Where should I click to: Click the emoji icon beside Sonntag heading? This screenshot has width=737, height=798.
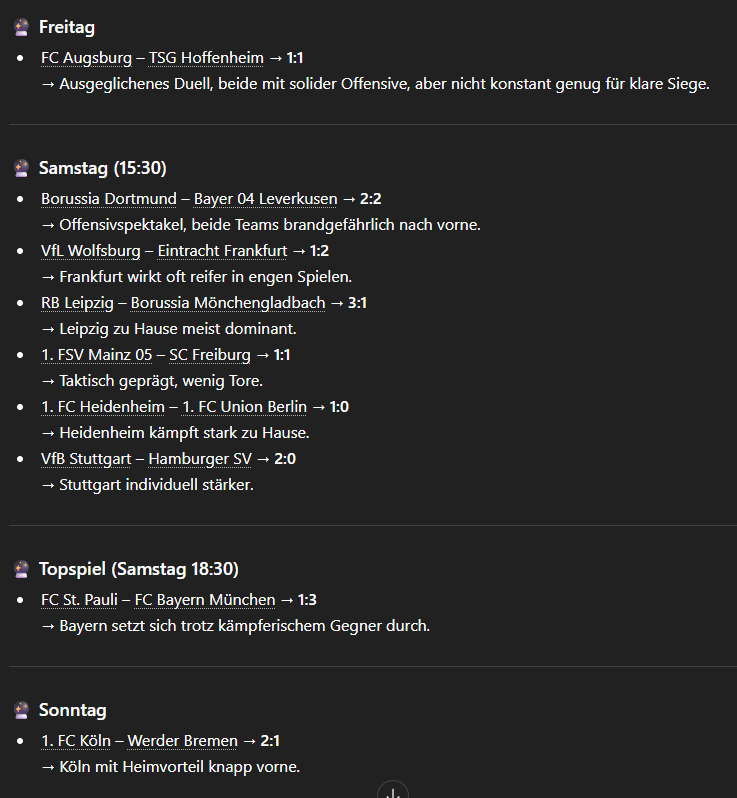coord(21,710)
